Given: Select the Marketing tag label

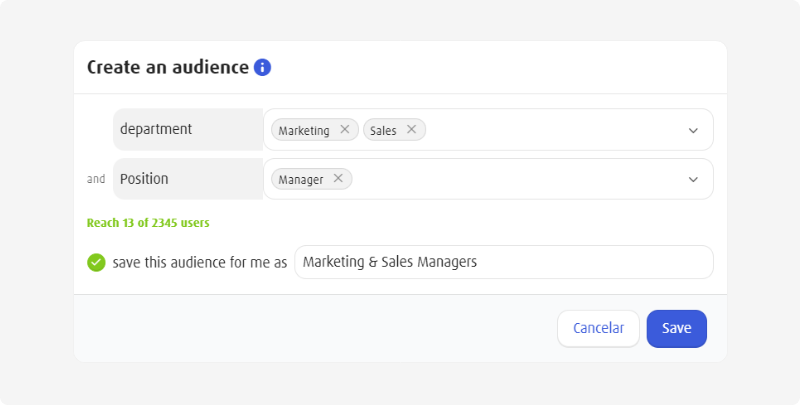Looking at the screenshot, I should [303, 130].
